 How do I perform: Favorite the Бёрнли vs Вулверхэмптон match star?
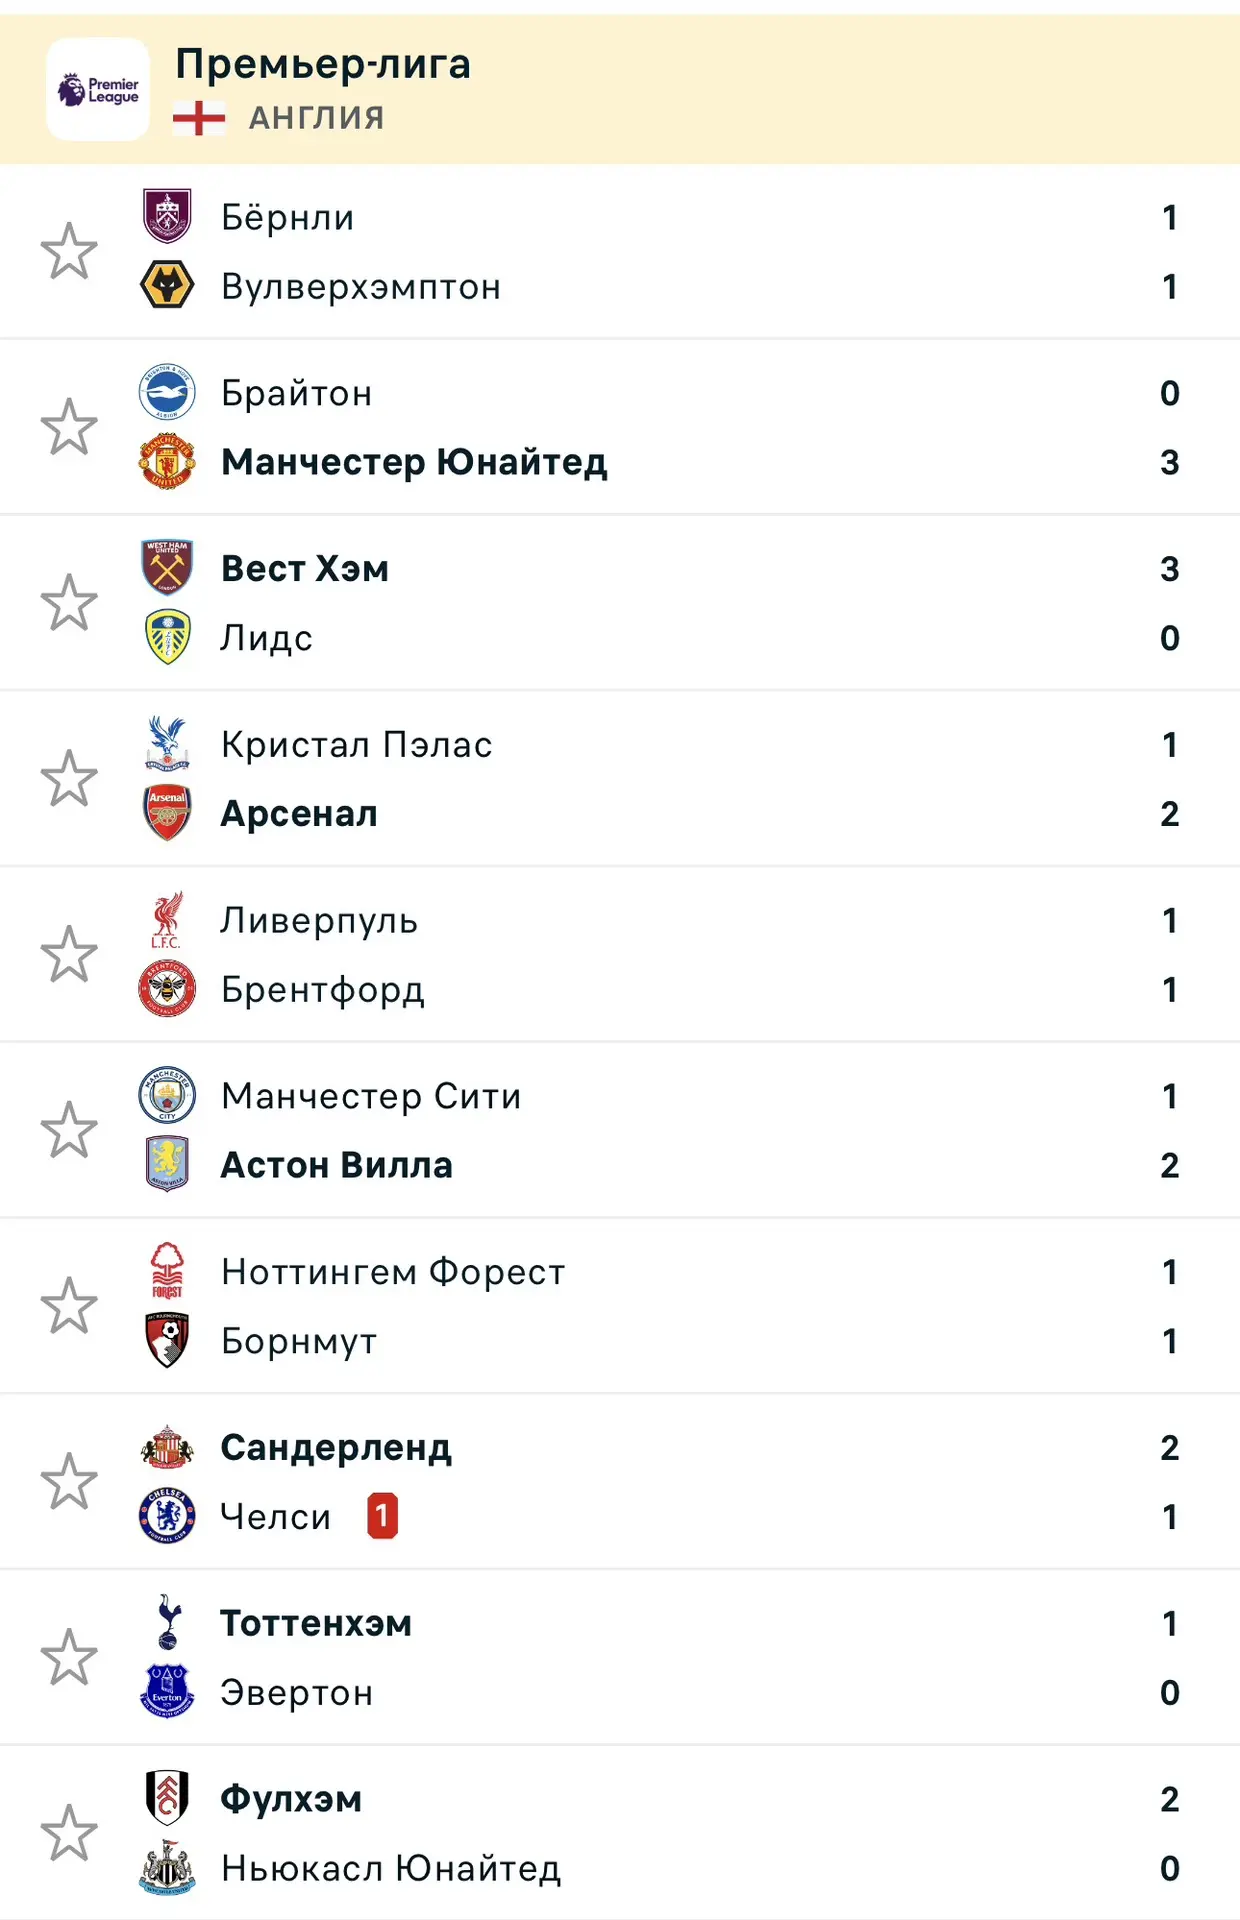[x=69, y=251]
